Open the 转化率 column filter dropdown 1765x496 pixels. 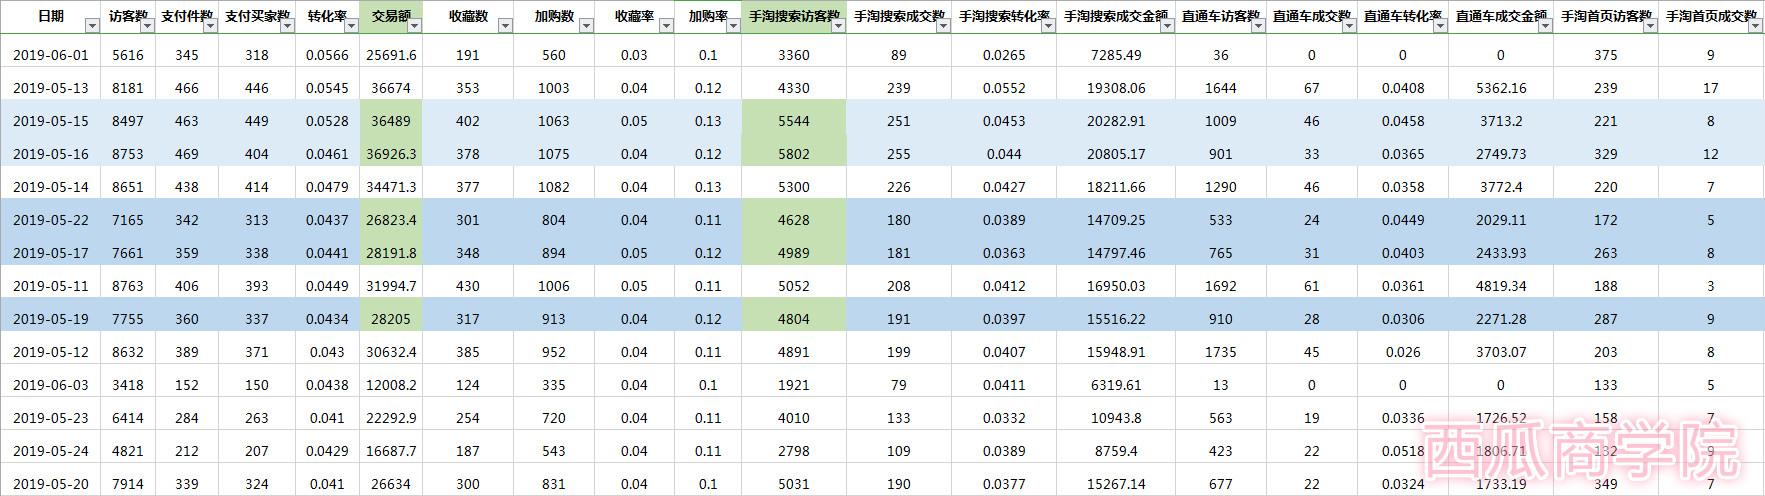(x=350, y=26)
